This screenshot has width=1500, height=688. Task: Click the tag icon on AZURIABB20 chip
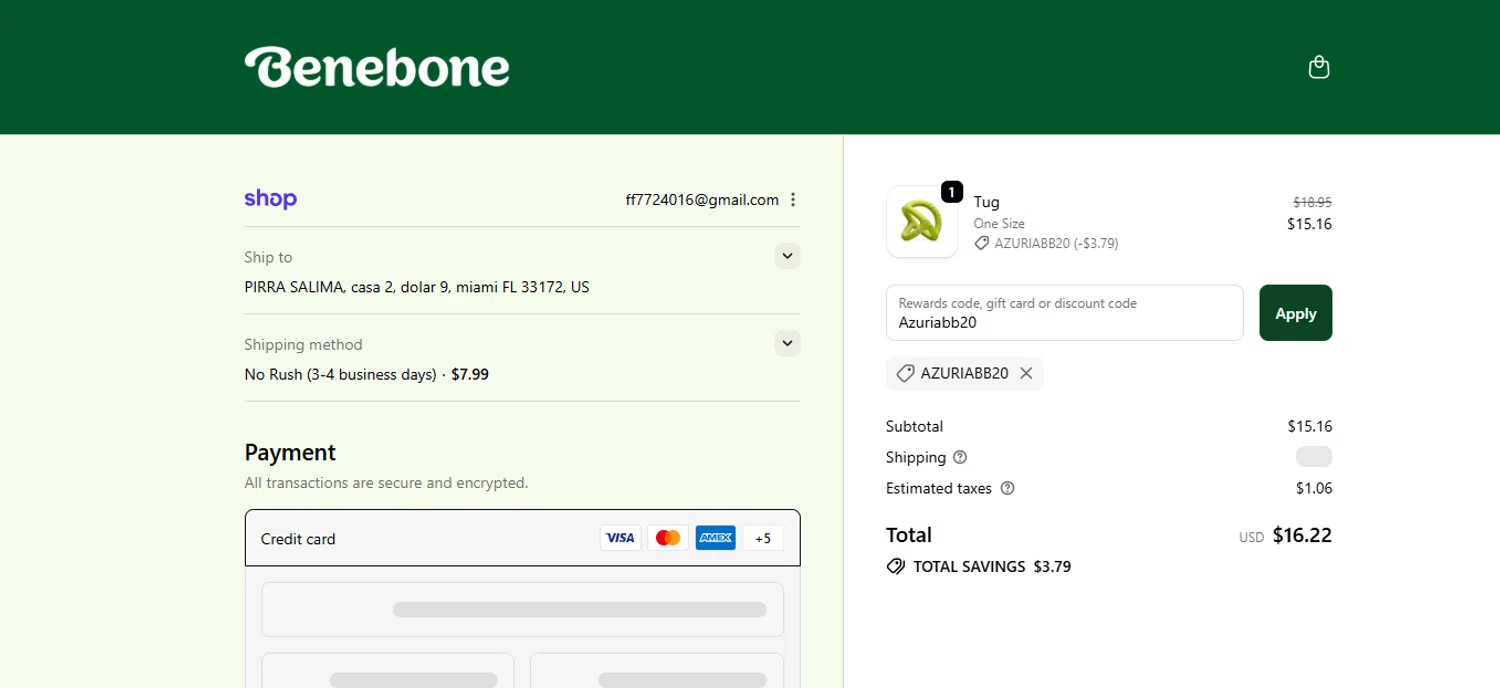tap(905, 373)
